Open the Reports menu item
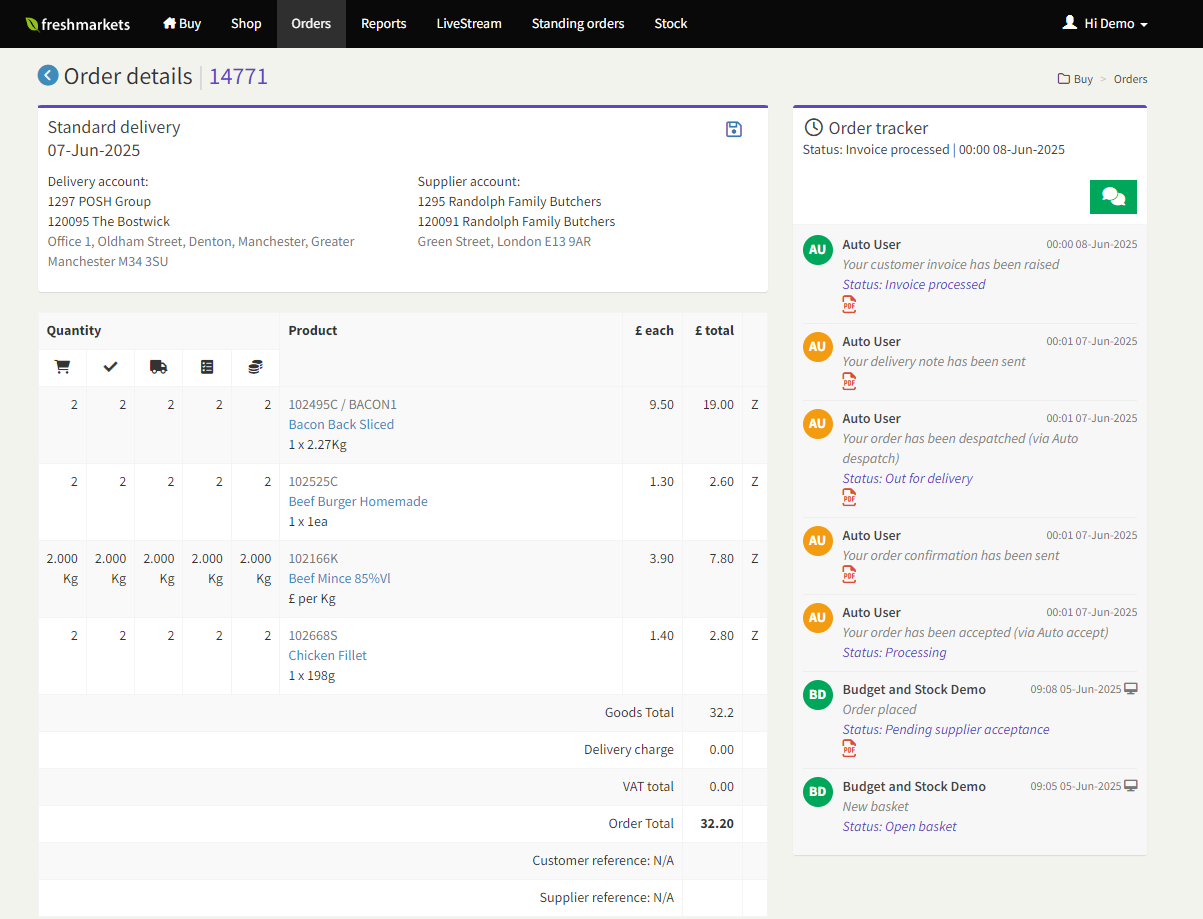1203x919 pixels. (x=384, y=23)
